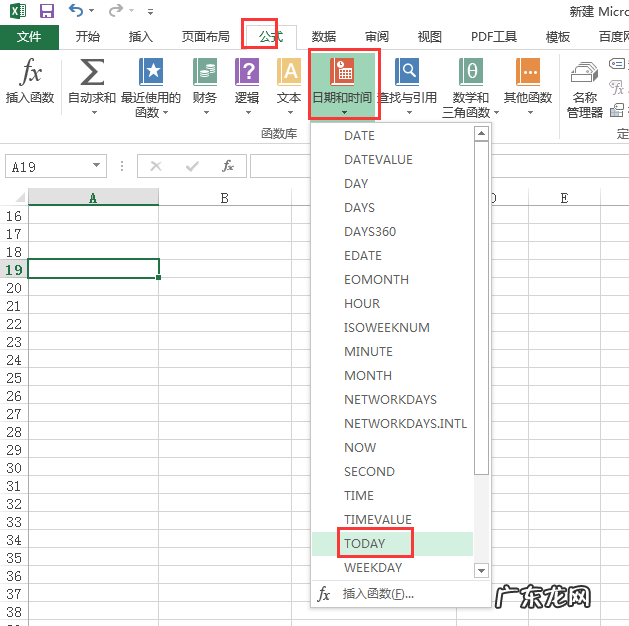Screen dimensions: 629x626
Task: Click the function list scroll up arrow
Action: [481, 133]
